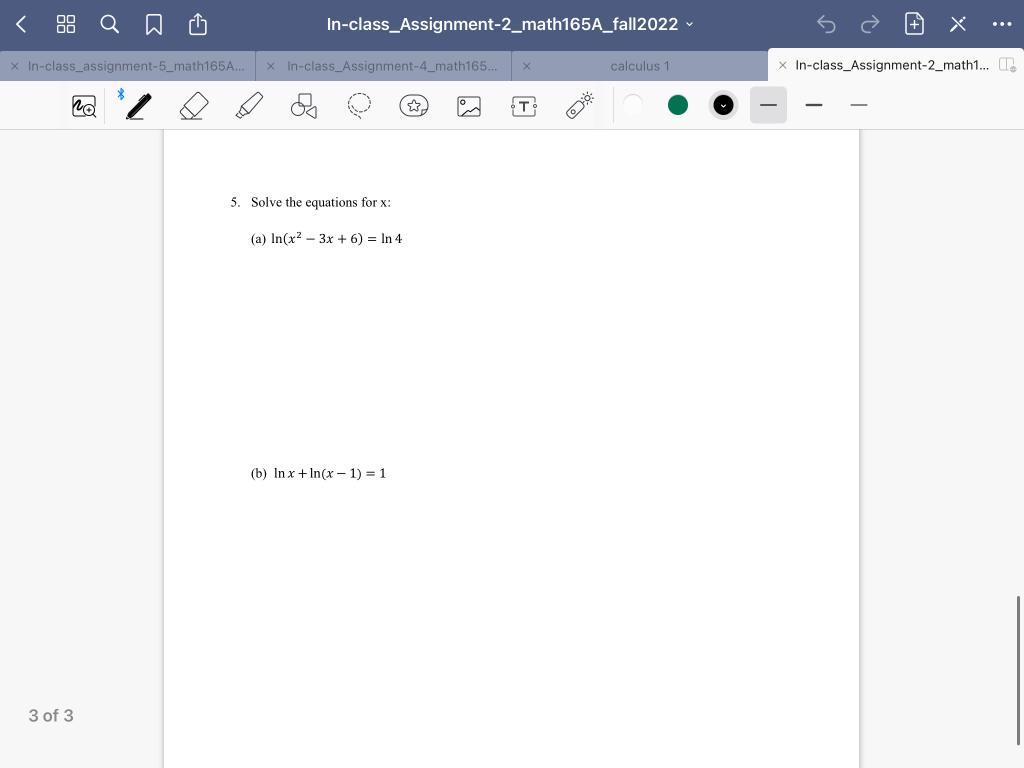Select the text tool

pos(524,105)
